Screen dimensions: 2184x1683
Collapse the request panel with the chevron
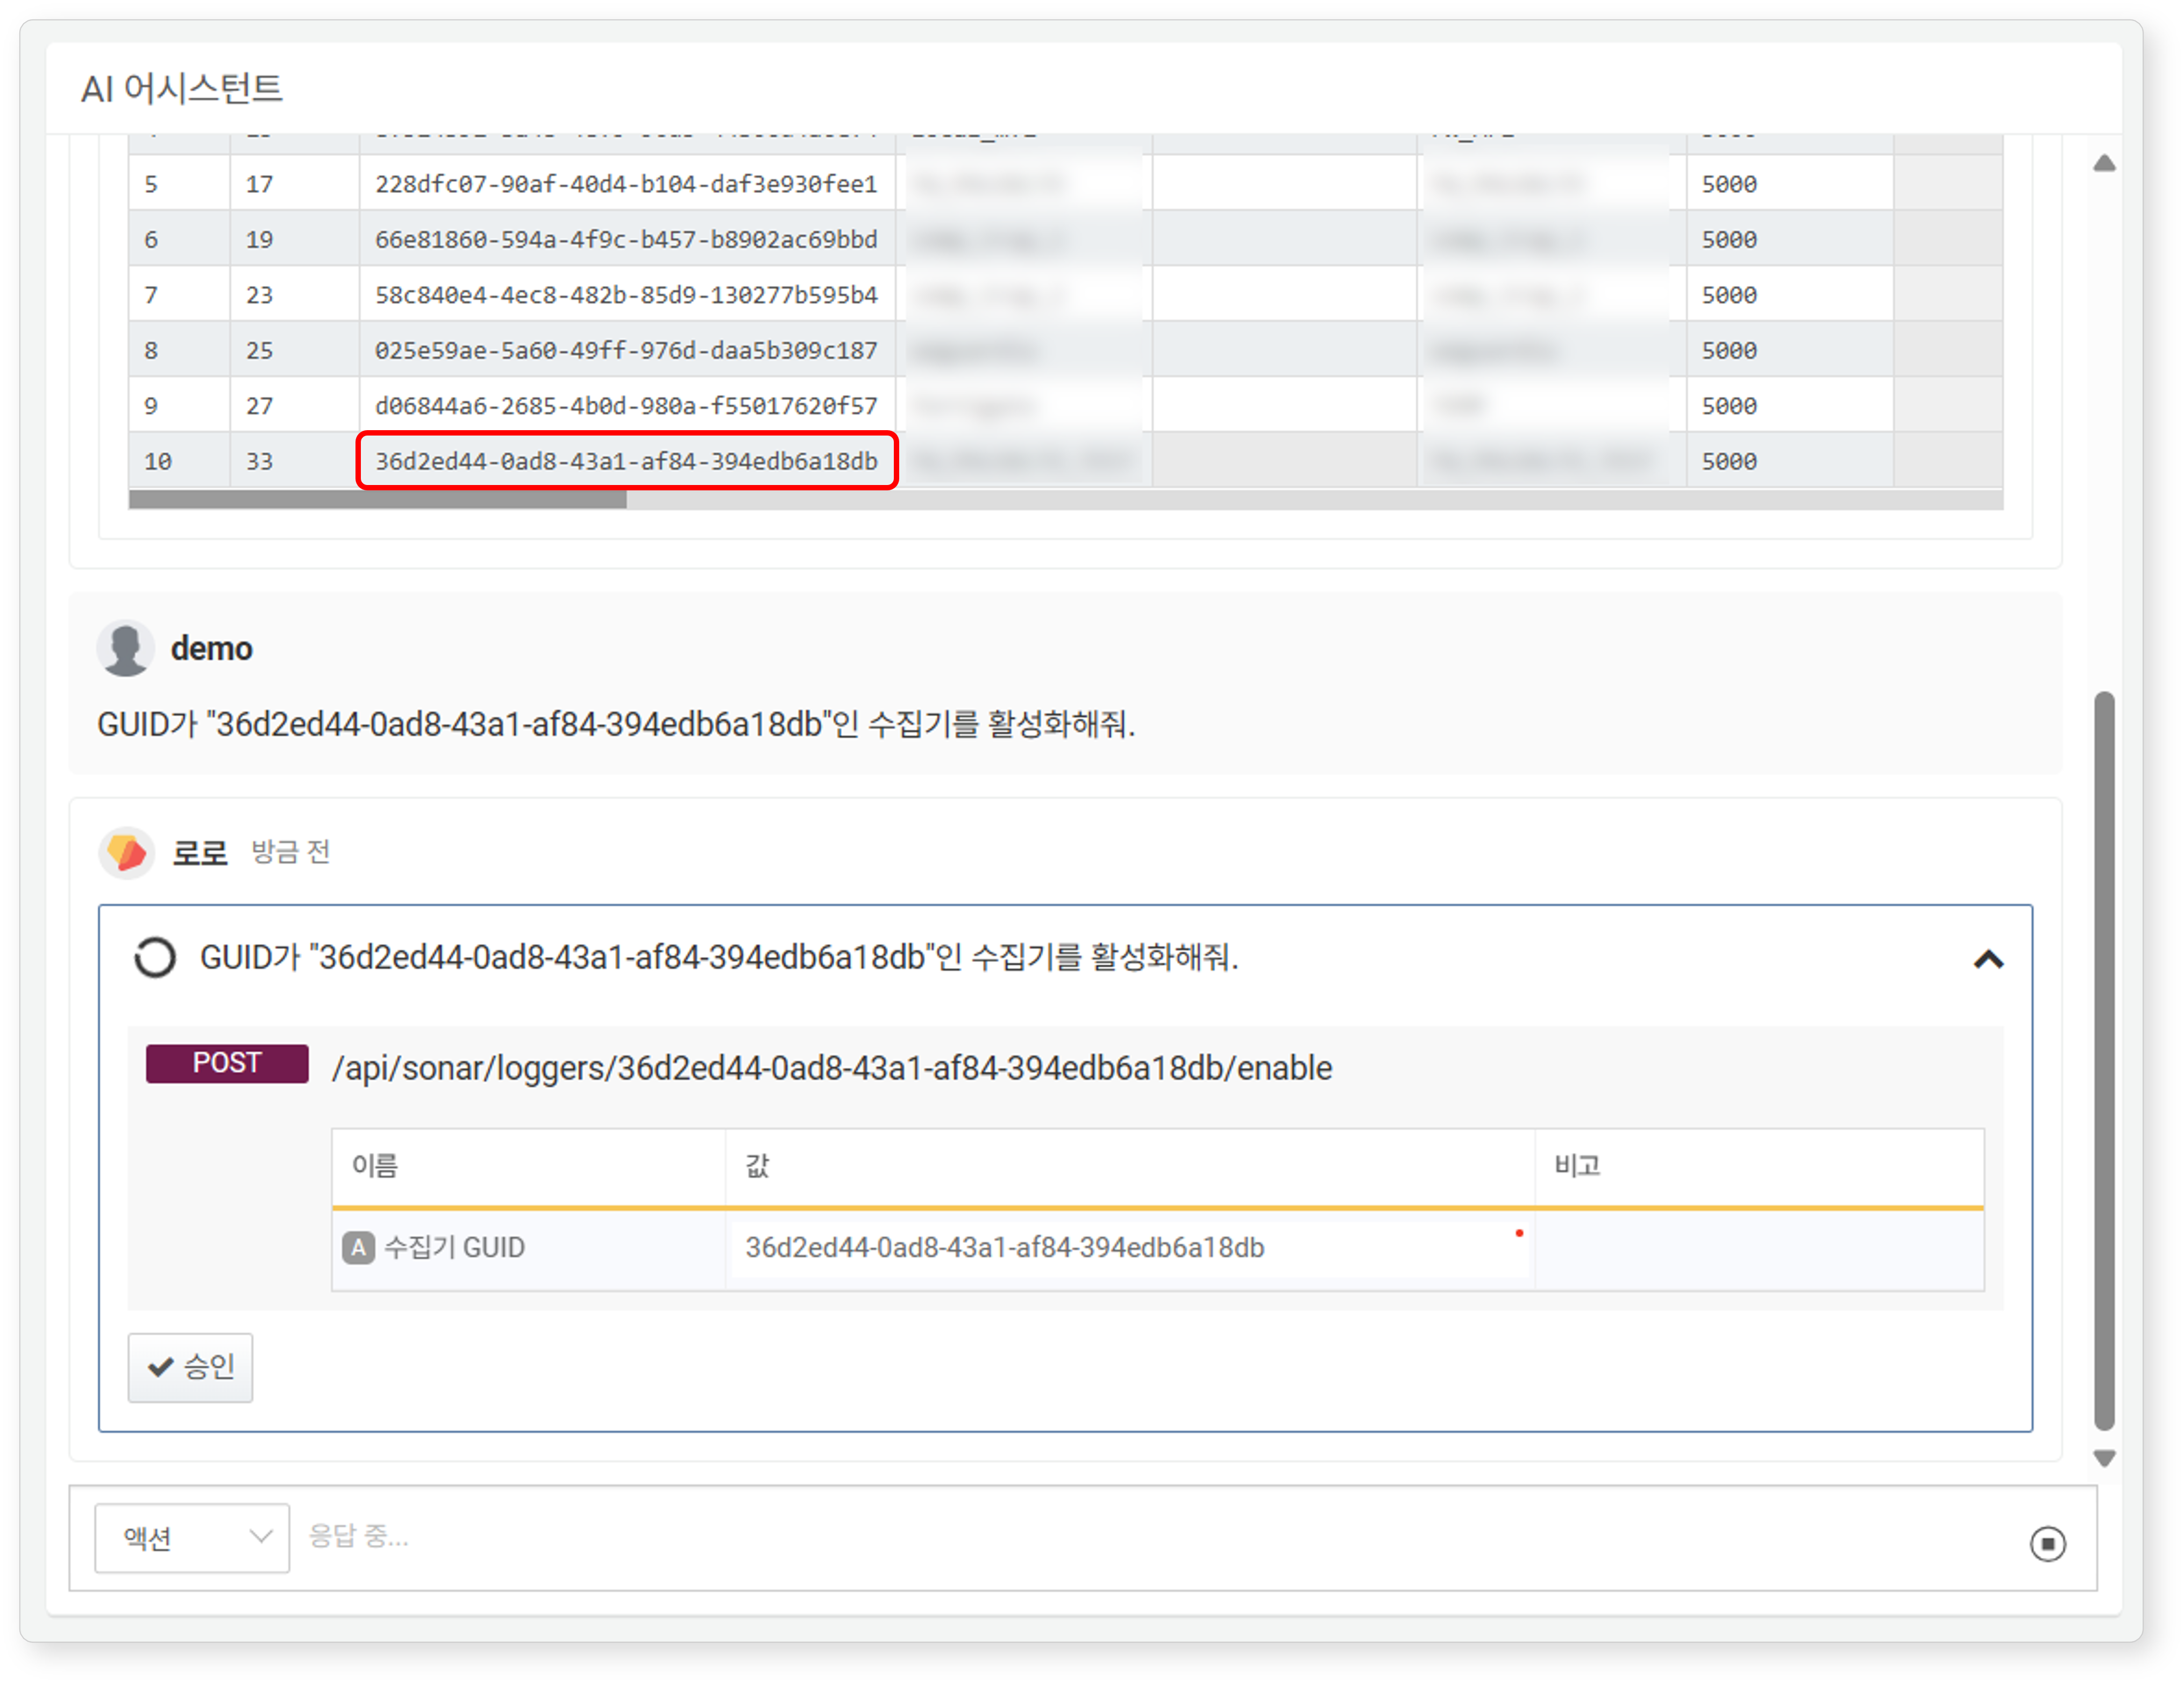(x=1988, y=959)
